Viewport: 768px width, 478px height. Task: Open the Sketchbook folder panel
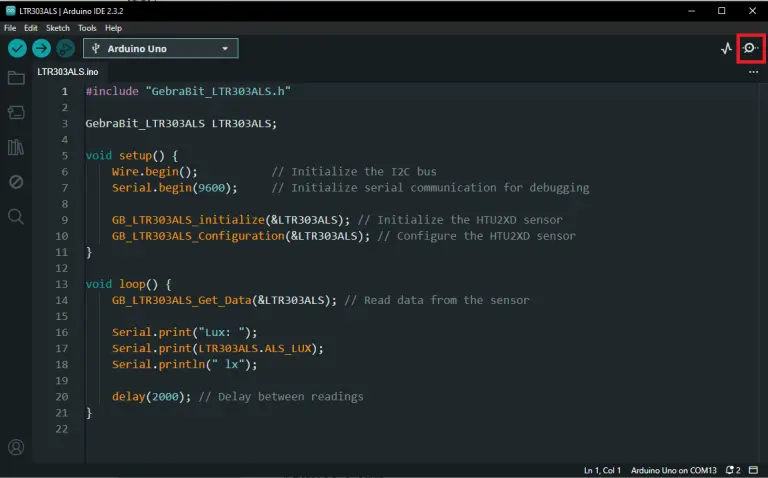[16, 78]
